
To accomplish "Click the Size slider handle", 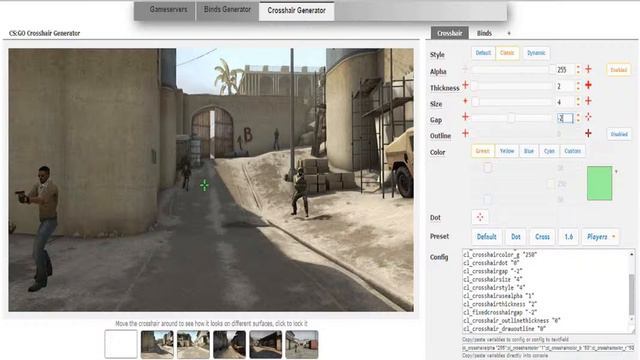I will click(476, 102).
